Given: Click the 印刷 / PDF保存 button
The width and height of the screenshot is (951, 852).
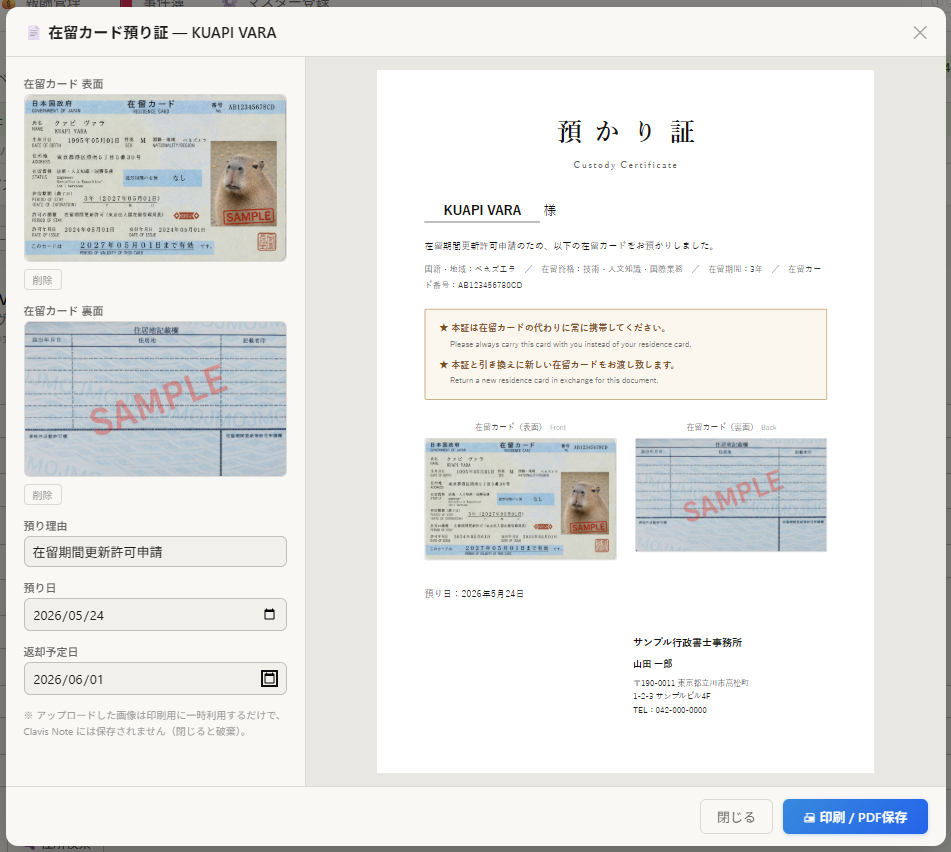Looking at the screenshot, I should click(x=855, y=817).
